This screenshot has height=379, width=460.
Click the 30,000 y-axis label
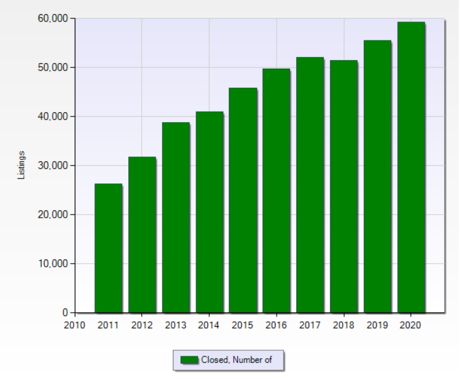tap(53, 166)
